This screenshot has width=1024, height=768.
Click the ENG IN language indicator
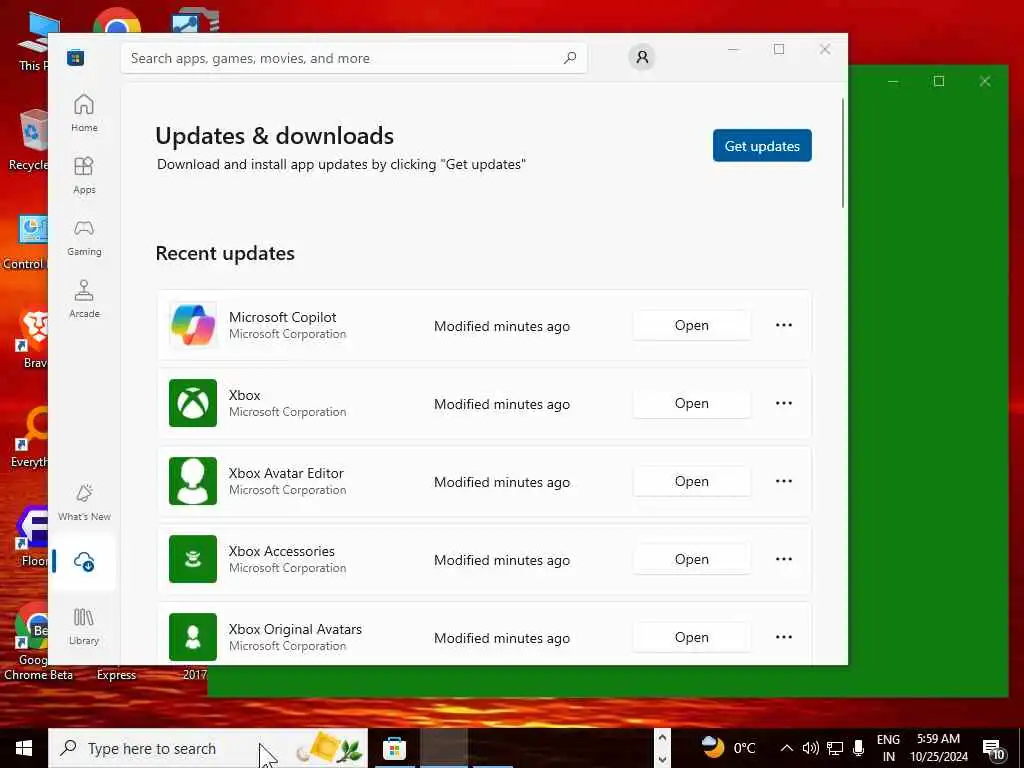point(888,748)
